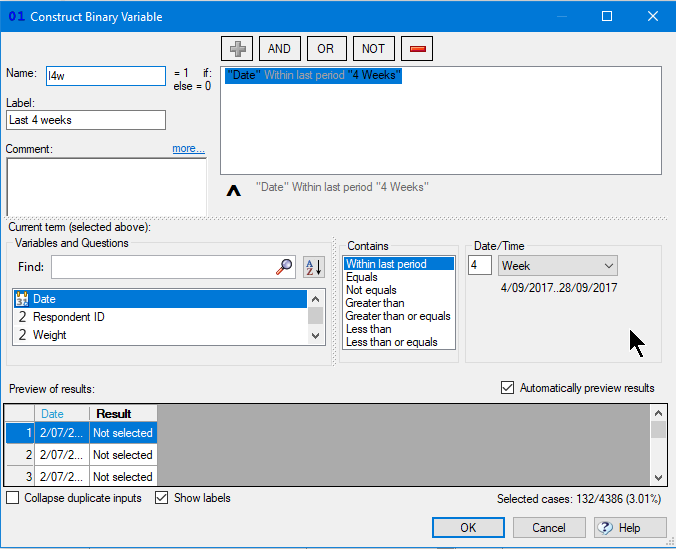Click the Date column header in preview
Viewport: 676px width, 549px height.
pos(62,414)
